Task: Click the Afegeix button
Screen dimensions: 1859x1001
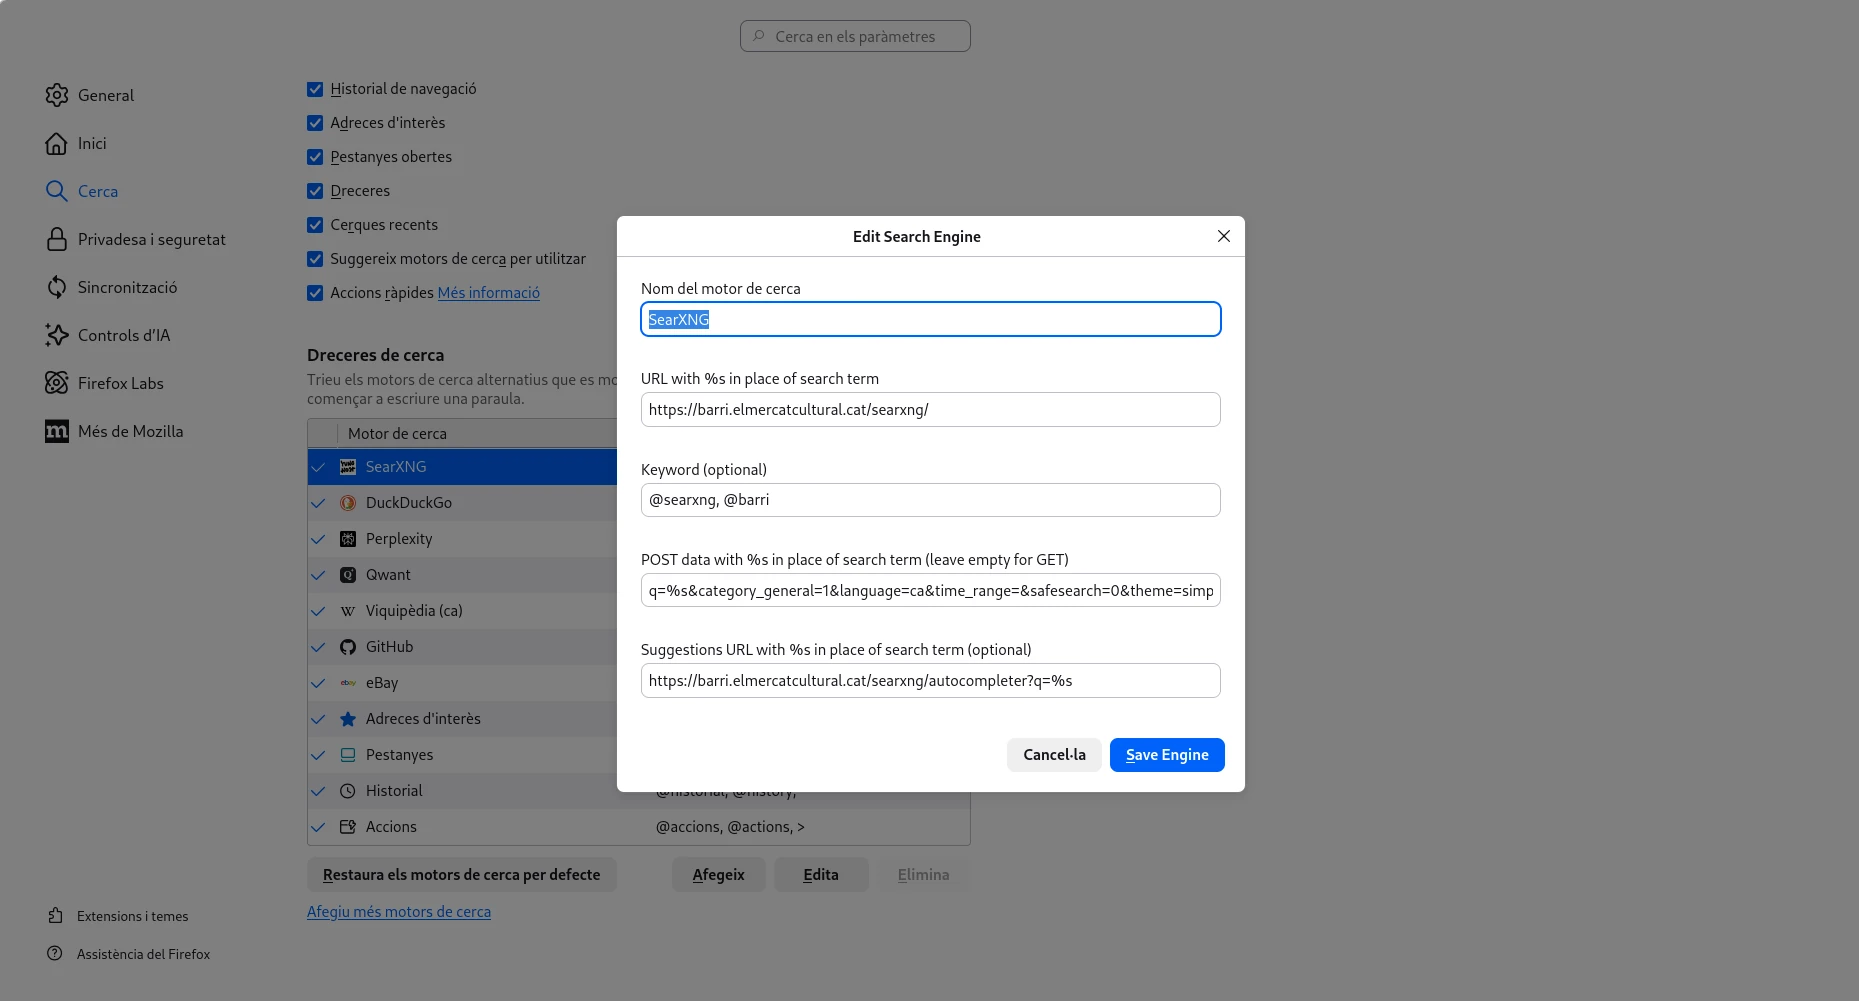Action: pos(719,875)
